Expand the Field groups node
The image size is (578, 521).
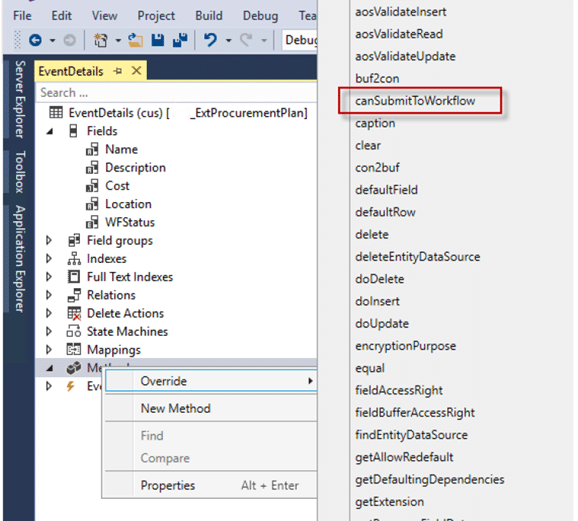(49, 241)
